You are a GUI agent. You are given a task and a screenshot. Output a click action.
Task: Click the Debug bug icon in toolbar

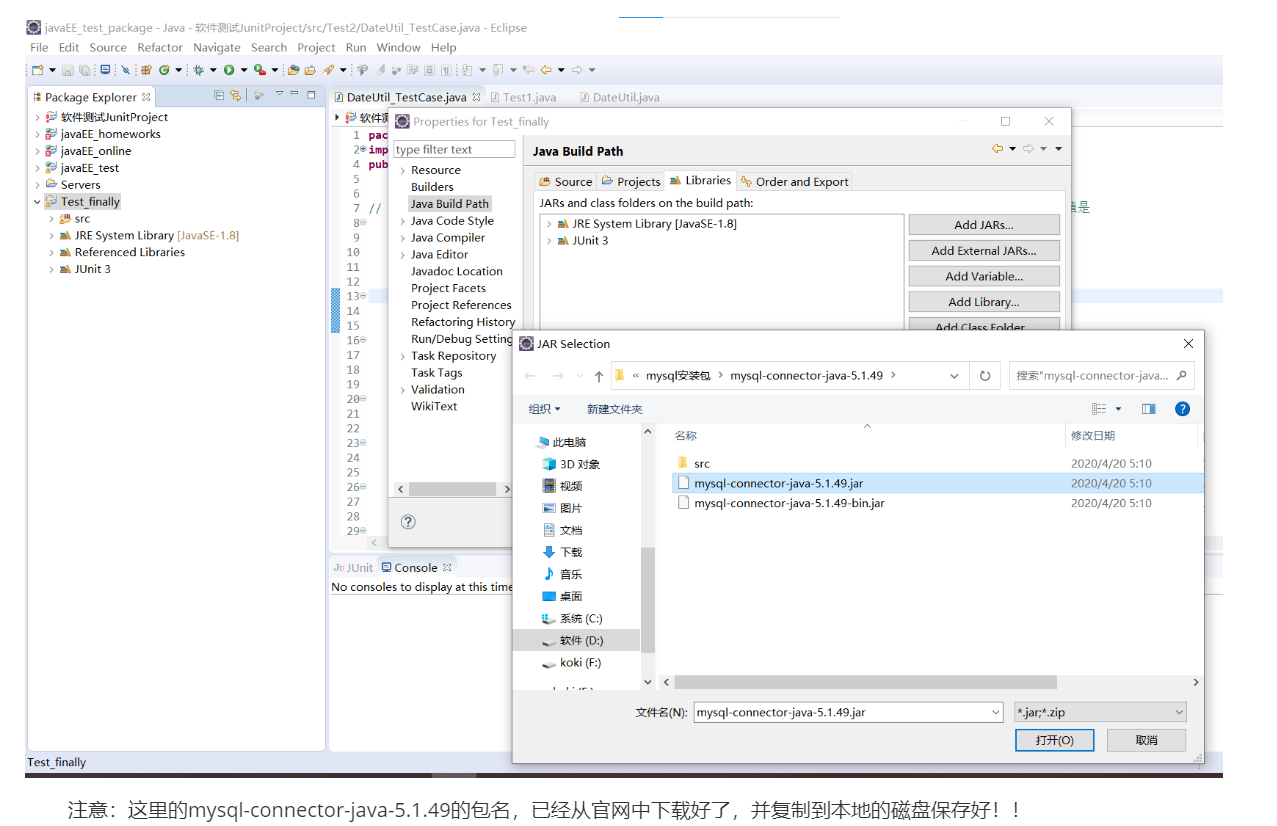click(x=198, y=70)
